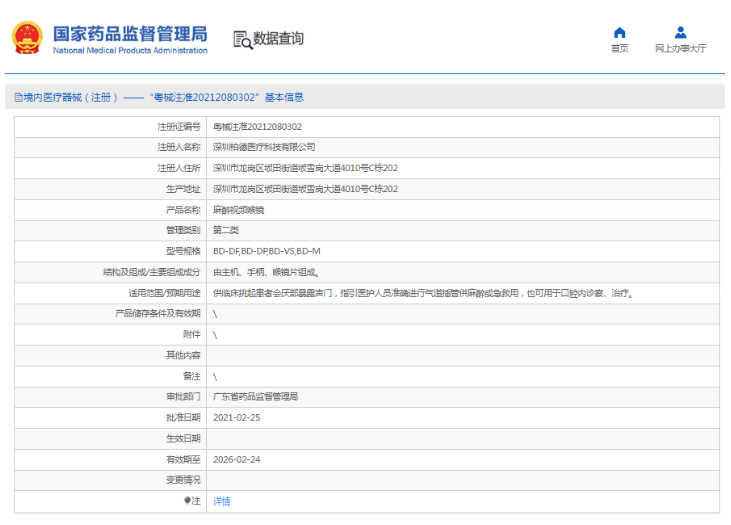Click the 附件 label
Viewport: 731px width, 525px height.
[x=192, y=334]
